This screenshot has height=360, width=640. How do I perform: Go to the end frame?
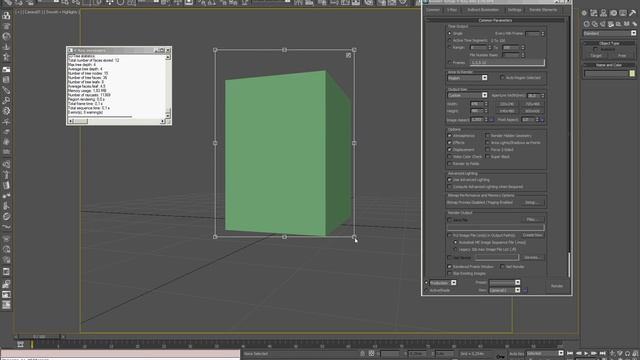coord(602,353)
